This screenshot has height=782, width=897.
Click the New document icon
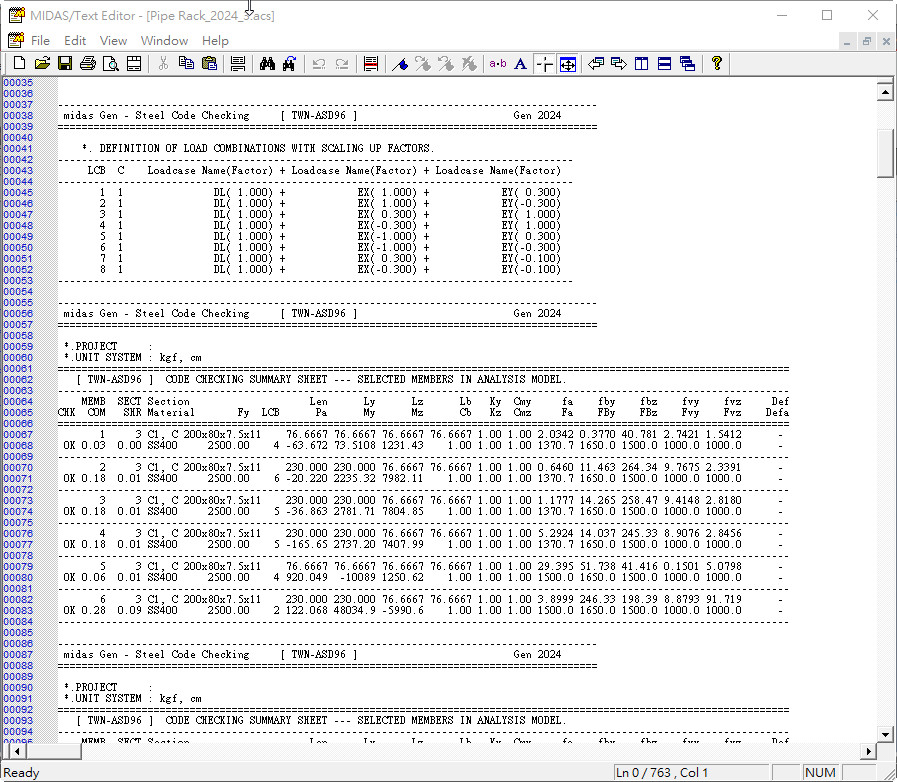coord(19,63)
